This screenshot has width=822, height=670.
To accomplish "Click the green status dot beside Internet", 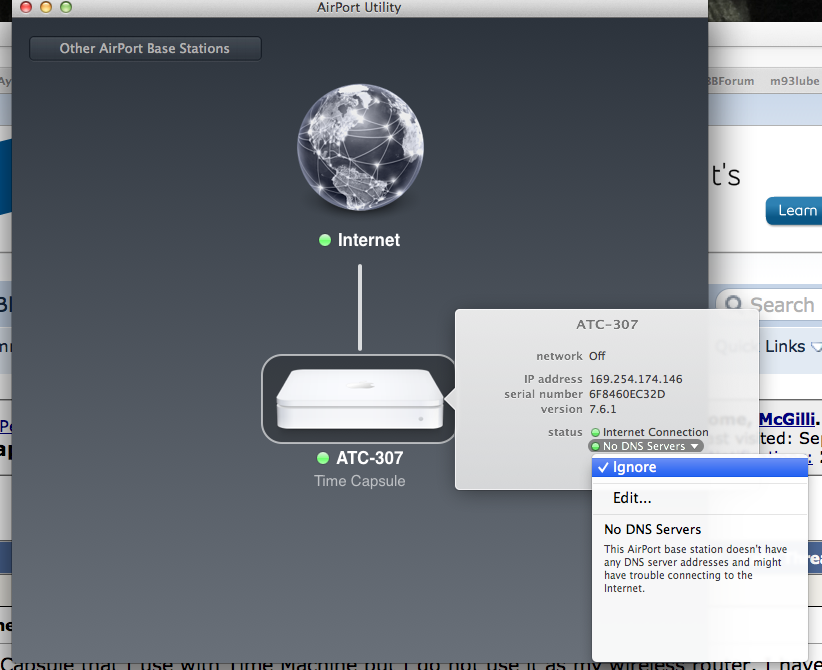I will point(325,240).
